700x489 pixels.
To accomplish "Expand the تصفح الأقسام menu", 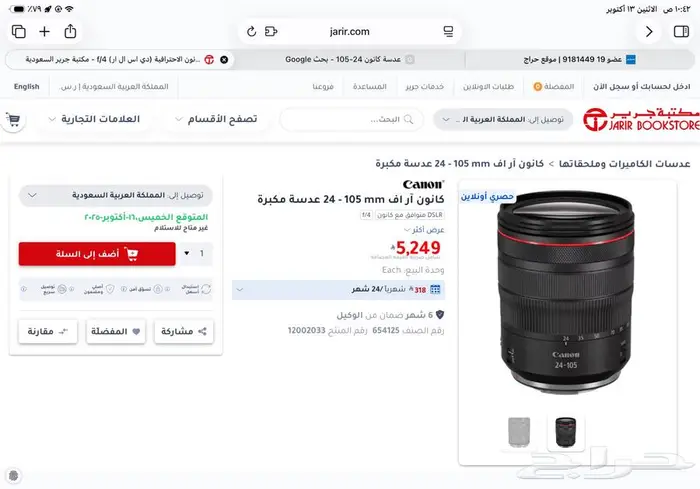I will [216, 119].
